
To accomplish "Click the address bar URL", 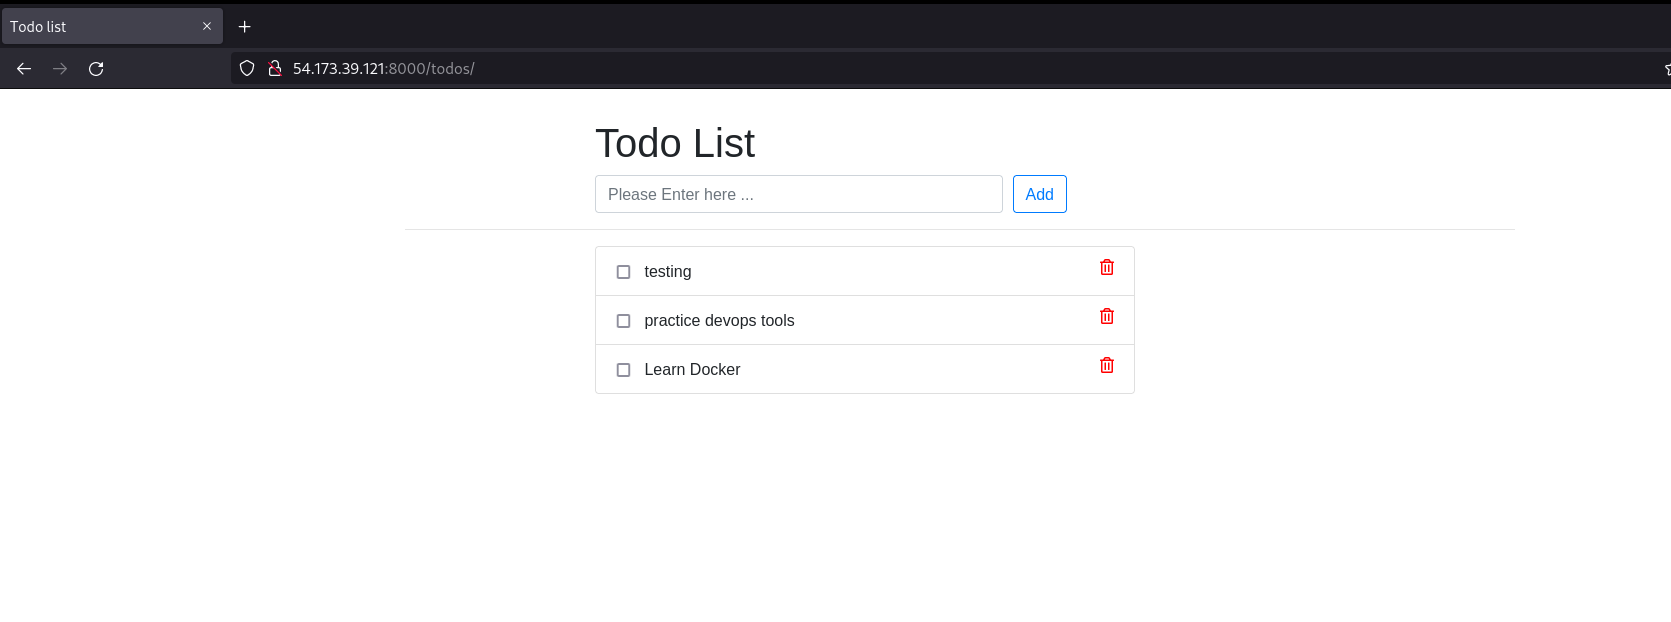I will 383,68.
